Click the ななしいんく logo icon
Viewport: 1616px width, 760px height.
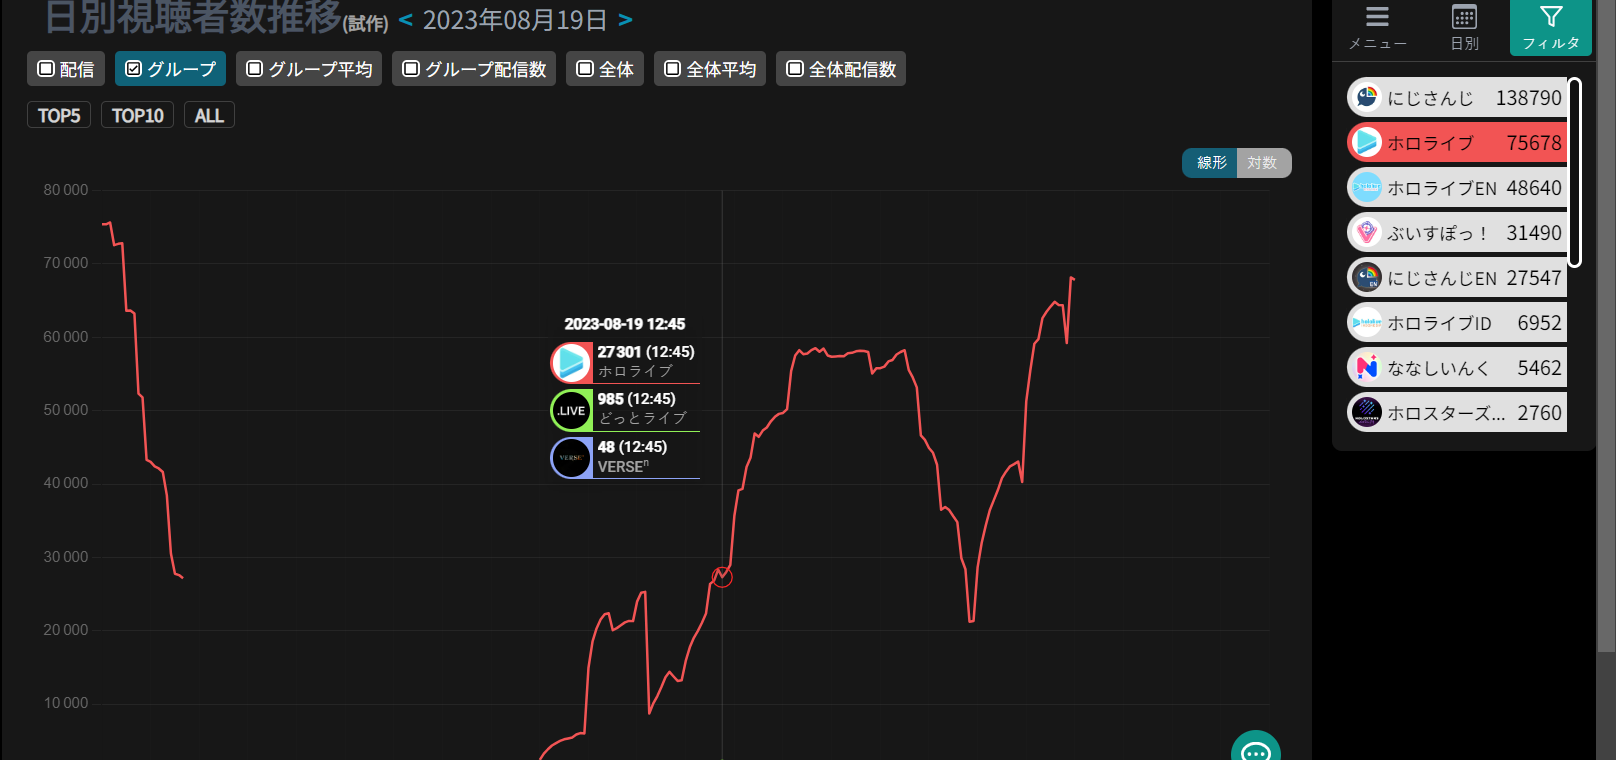click(1367, 368)
